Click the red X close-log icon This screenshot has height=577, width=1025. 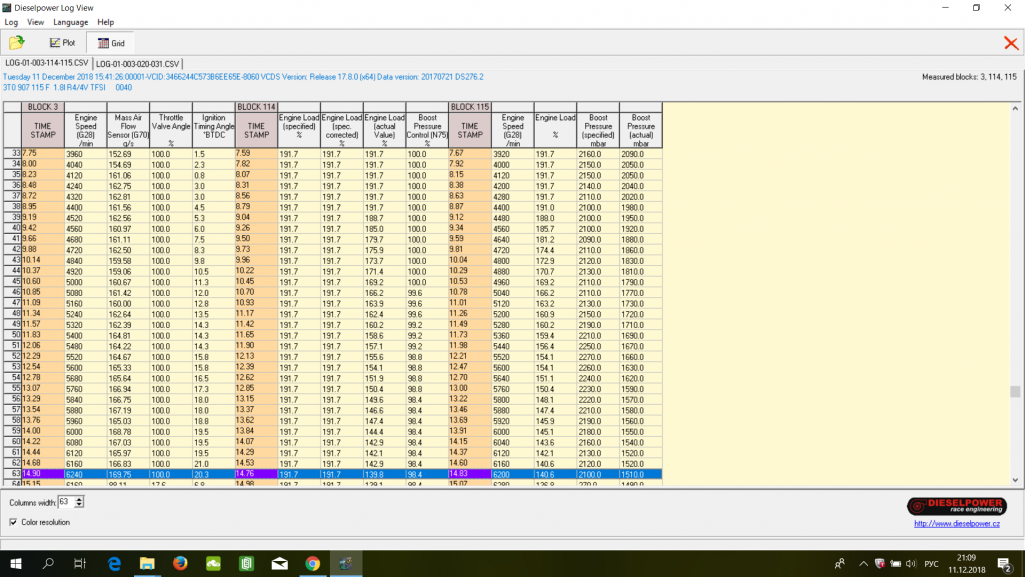pos(1010,43)
